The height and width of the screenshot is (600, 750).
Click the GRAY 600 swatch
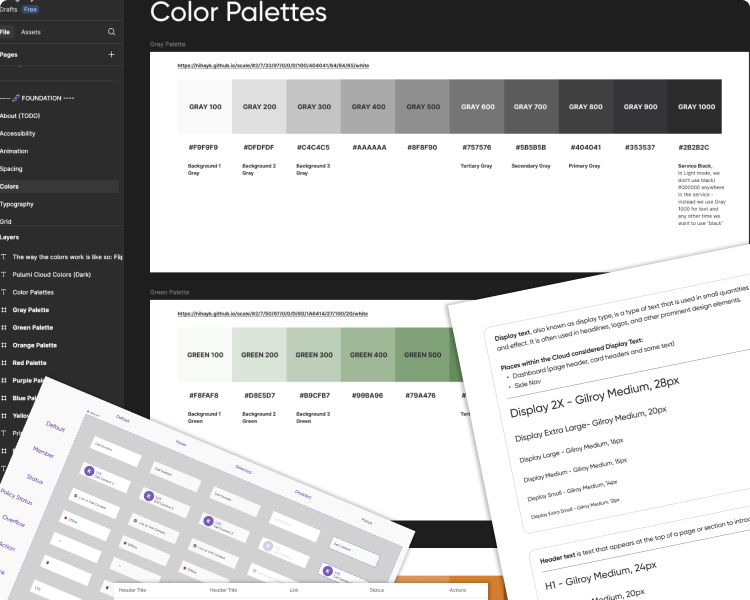click(x=477, y=107)
